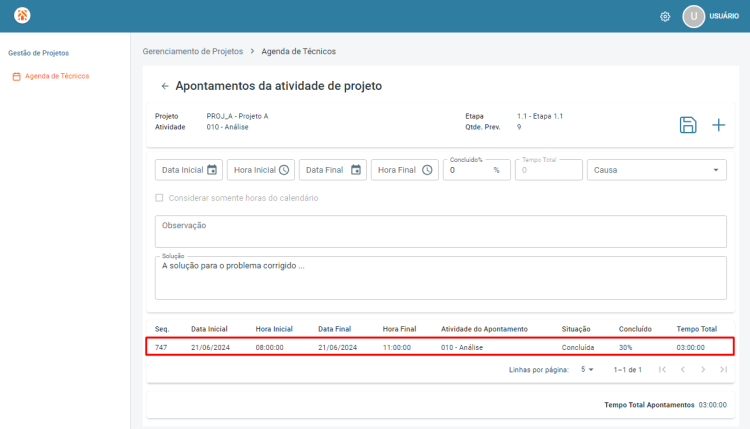The height and width of the screenshot is (429, 750).
Task: Click the Concluído column header
Action: click(x=635, y=329)
